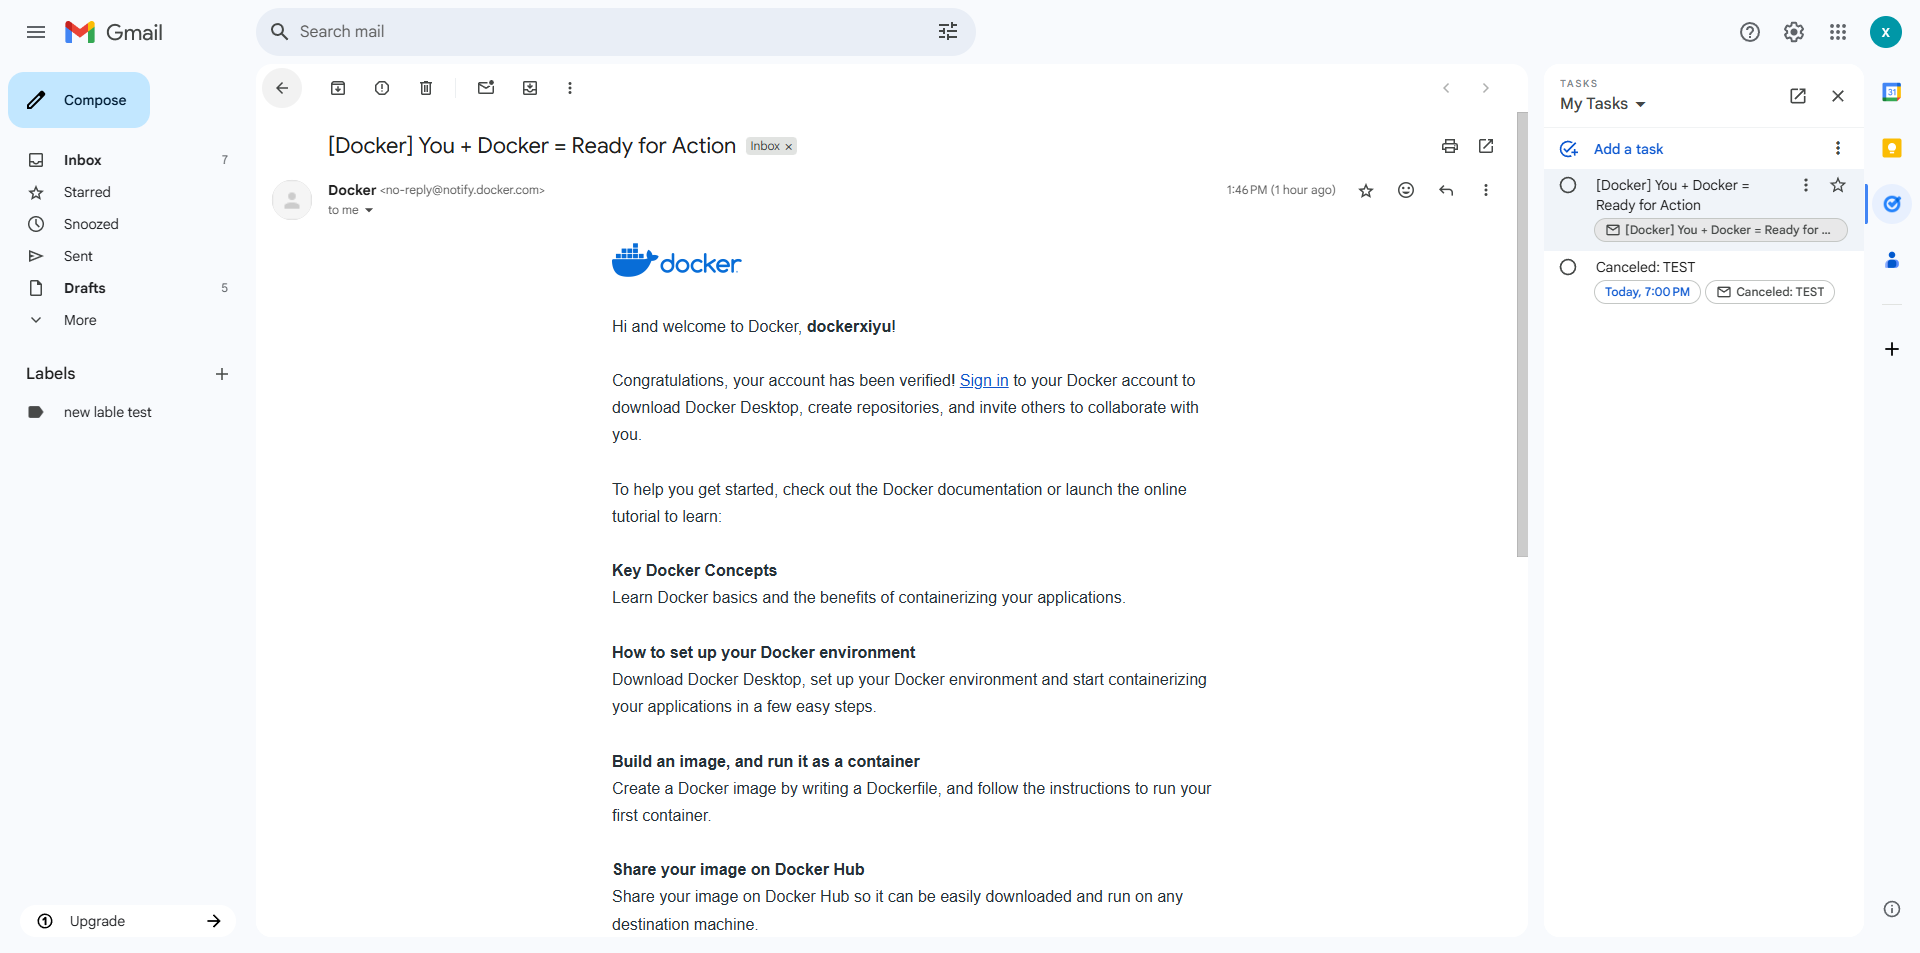Screen dimensions: 1920x953
Task: Print all with the printer icon
Action: point(1450,146)
